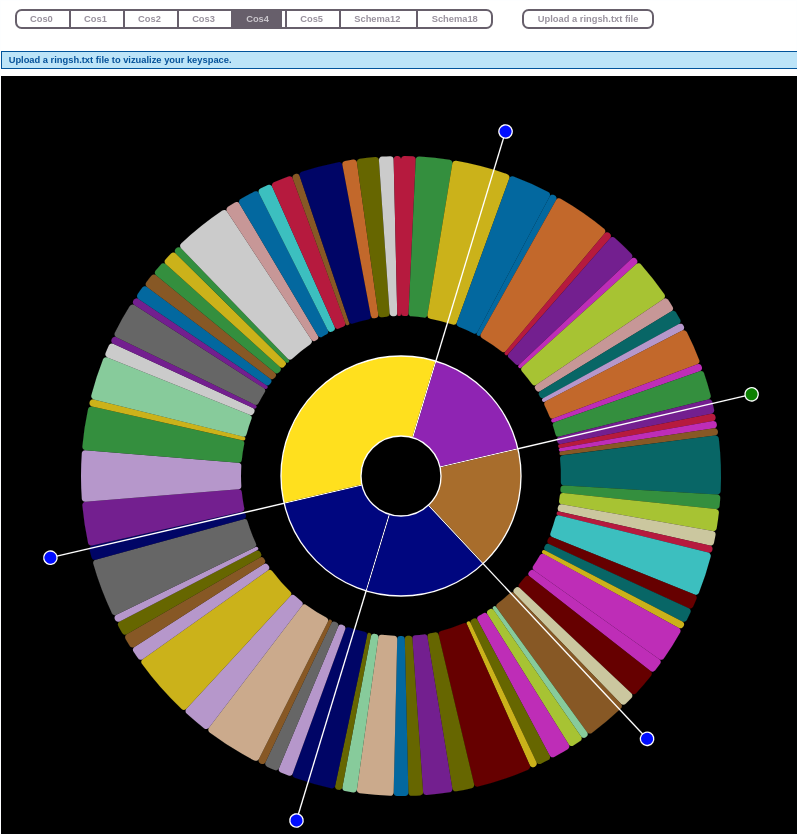Click the Upload a ringsh.txt file button

point(588,19)
